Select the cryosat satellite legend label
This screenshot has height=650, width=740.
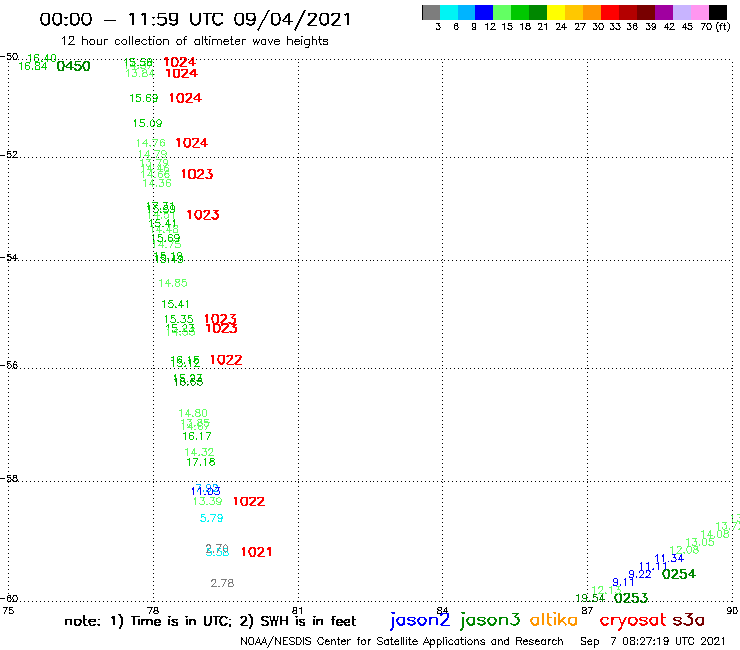pyautogui.click(x=632, y=621)
